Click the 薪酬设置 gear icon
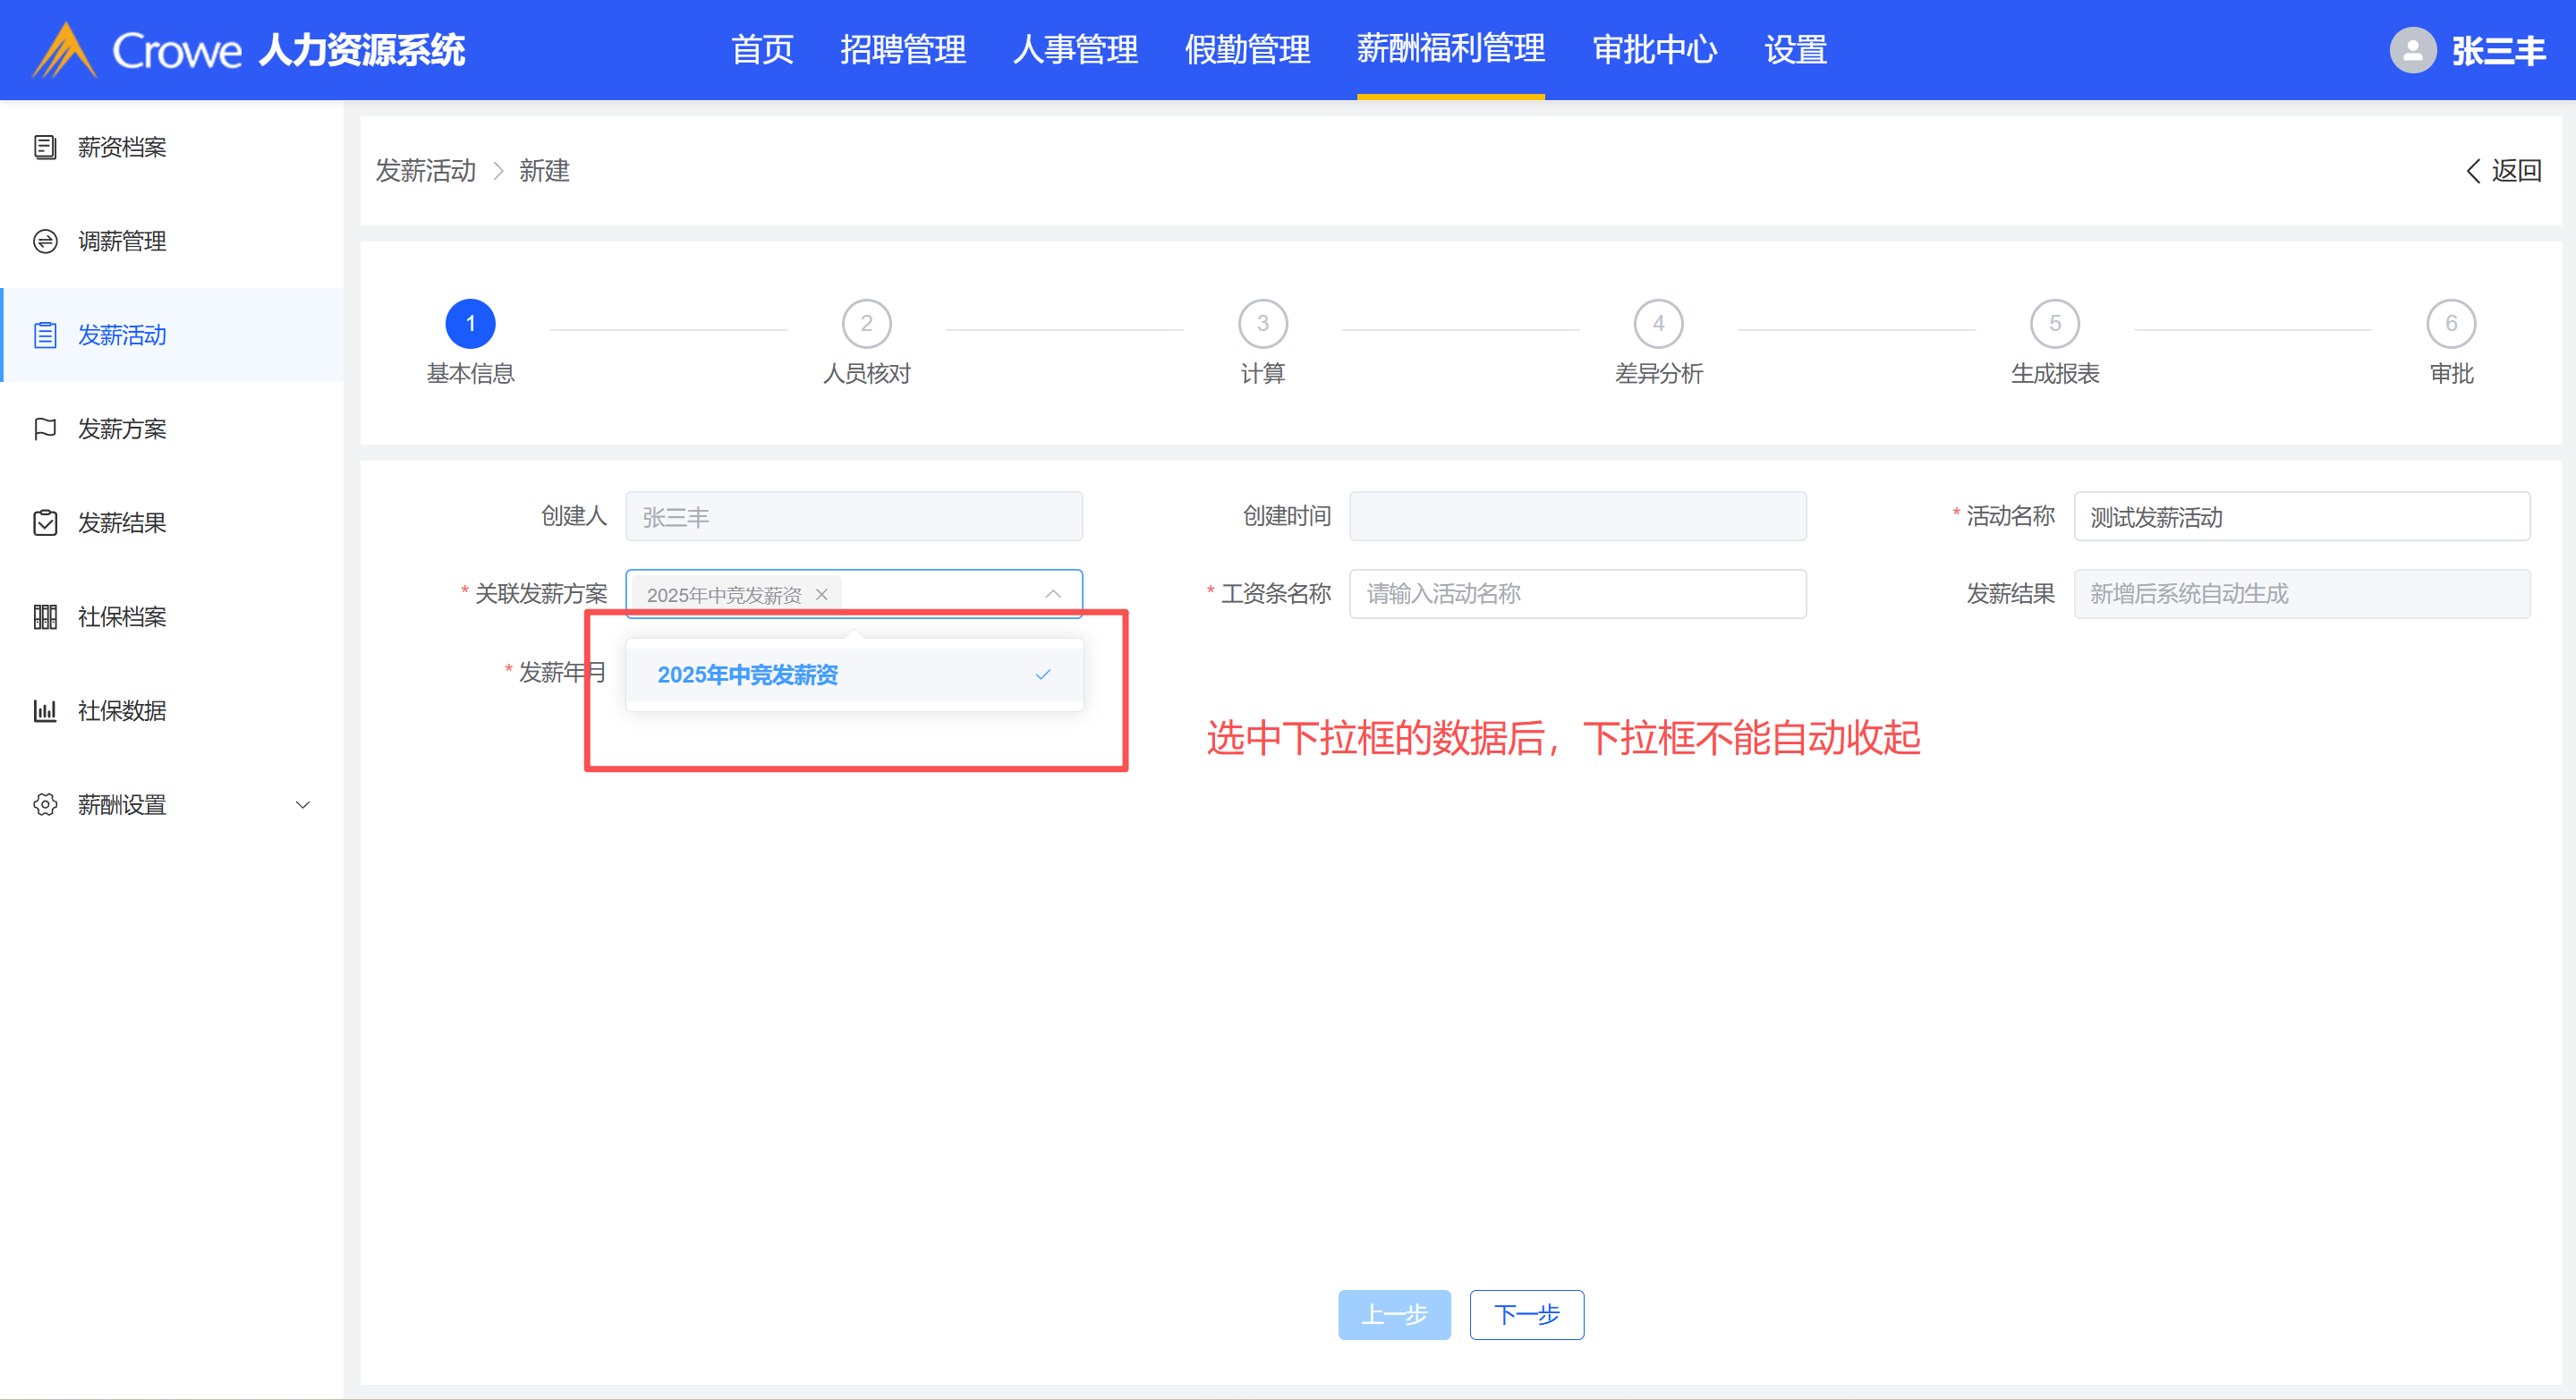Screen dimensions: 2576x1400 45,805
